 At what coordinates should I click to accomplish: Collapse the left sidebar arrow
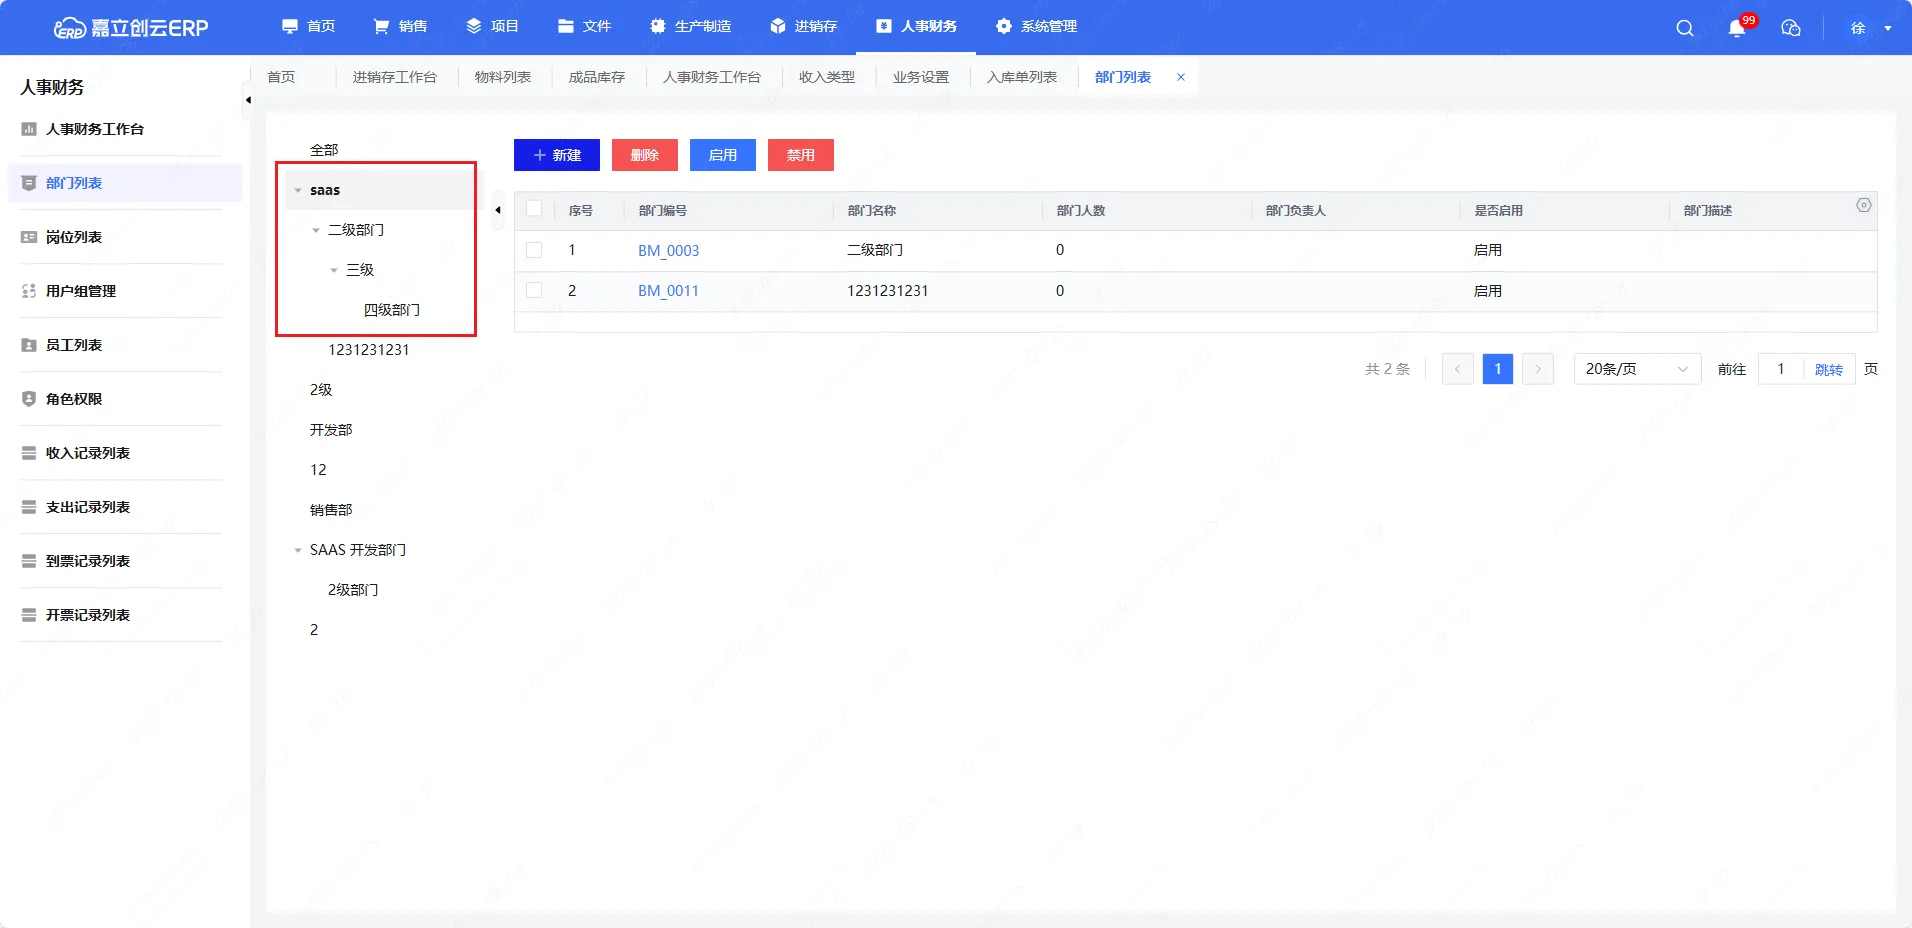[x=248, y=100]
